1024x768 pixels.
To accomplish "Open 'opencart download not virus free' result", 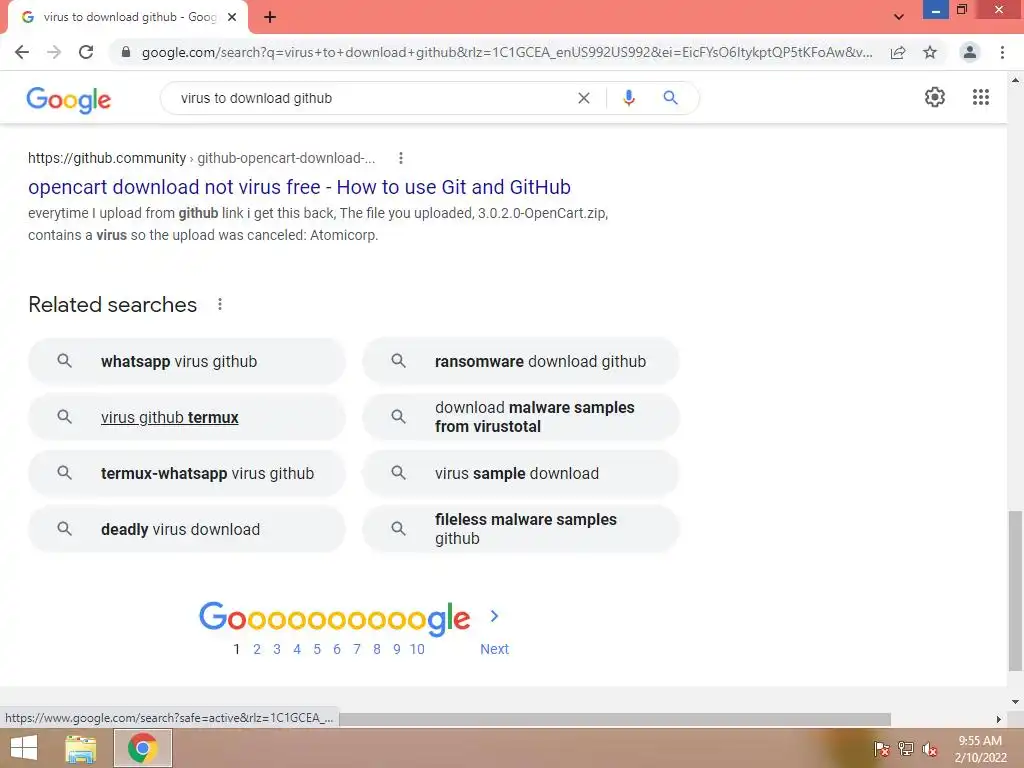I will [299, 187].
